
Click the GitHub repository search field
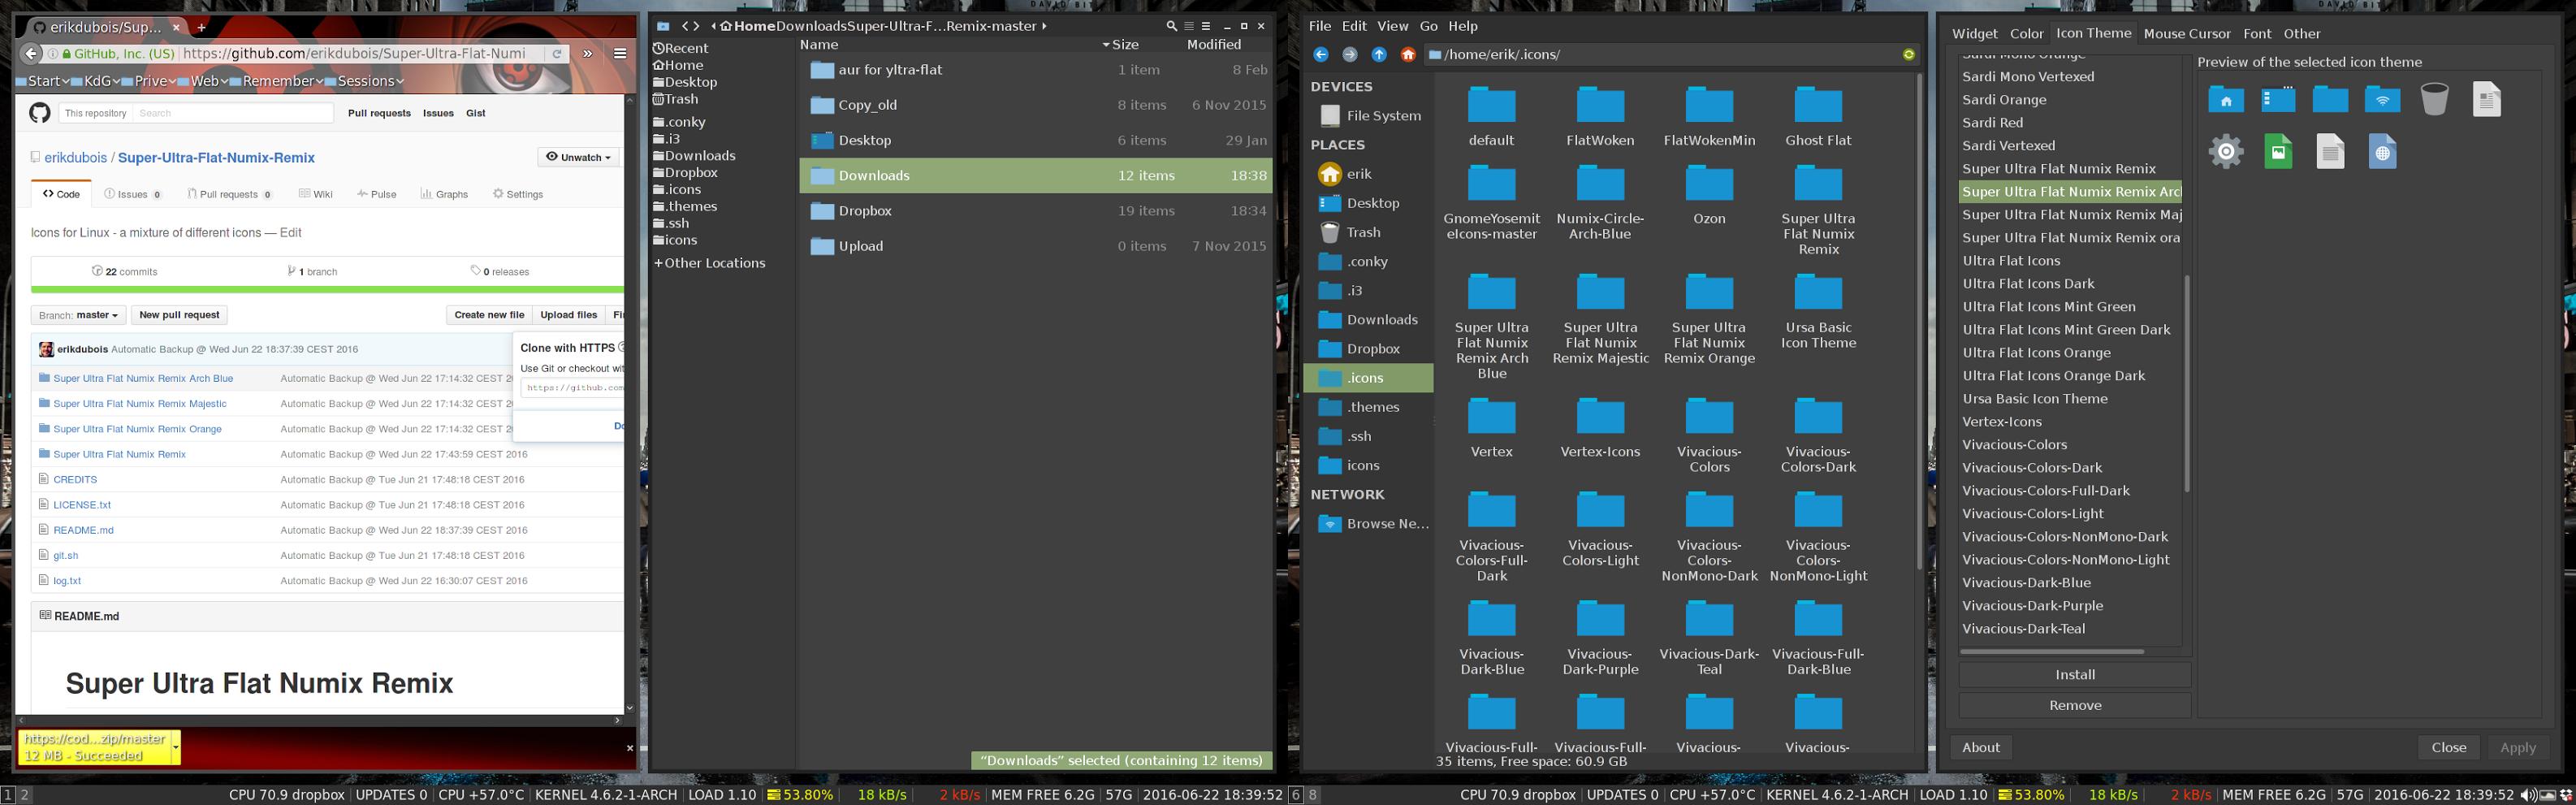232,113
